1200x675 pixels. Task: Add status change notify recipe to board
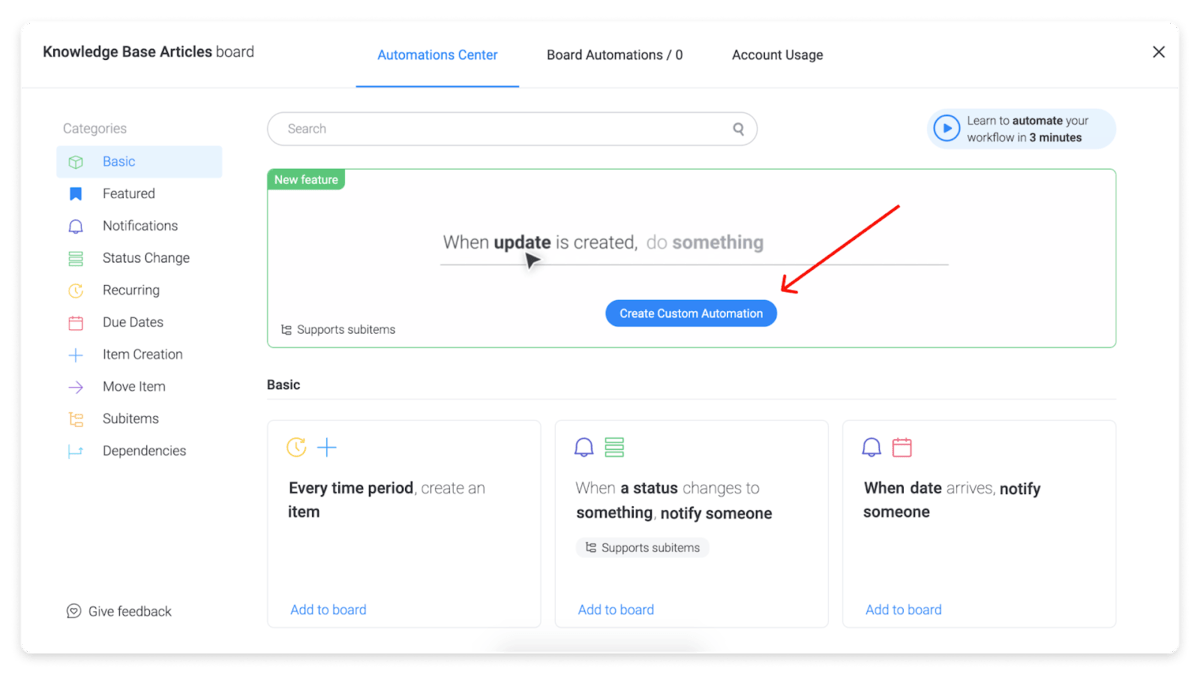[616, 610]
